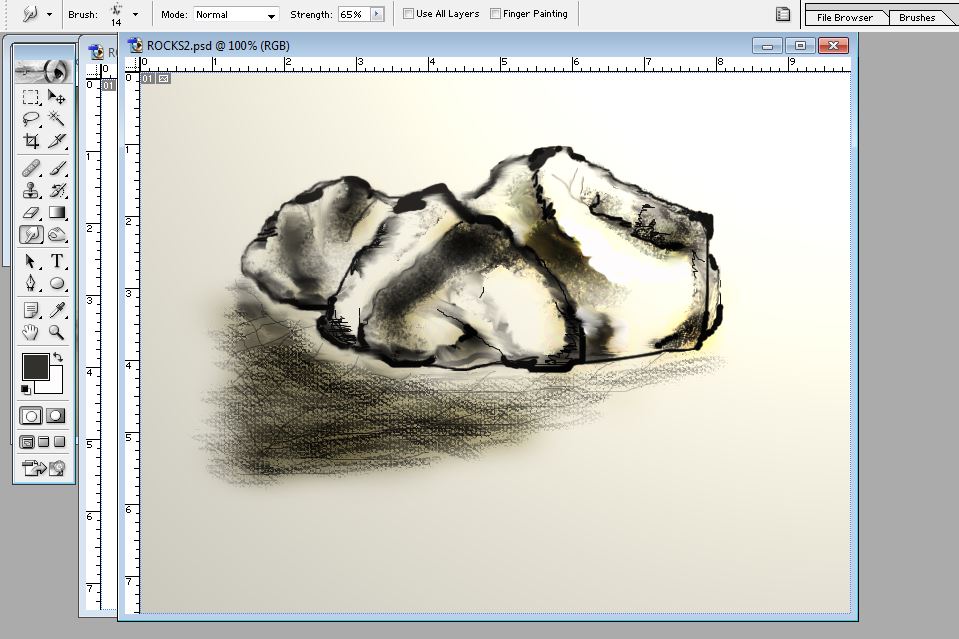
Task: Open the Brush preset picker arrow
Action: coord(135,15)
